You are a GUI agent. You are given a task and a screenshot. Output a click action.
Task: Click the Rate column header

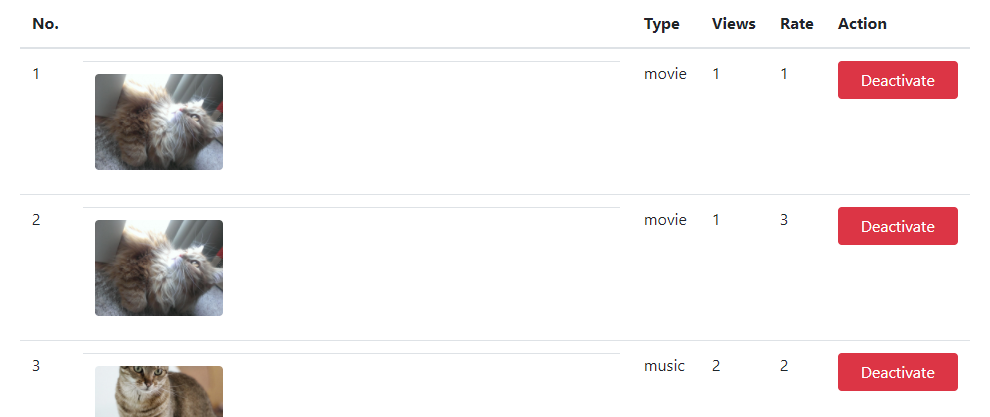(x=797, y=24)
